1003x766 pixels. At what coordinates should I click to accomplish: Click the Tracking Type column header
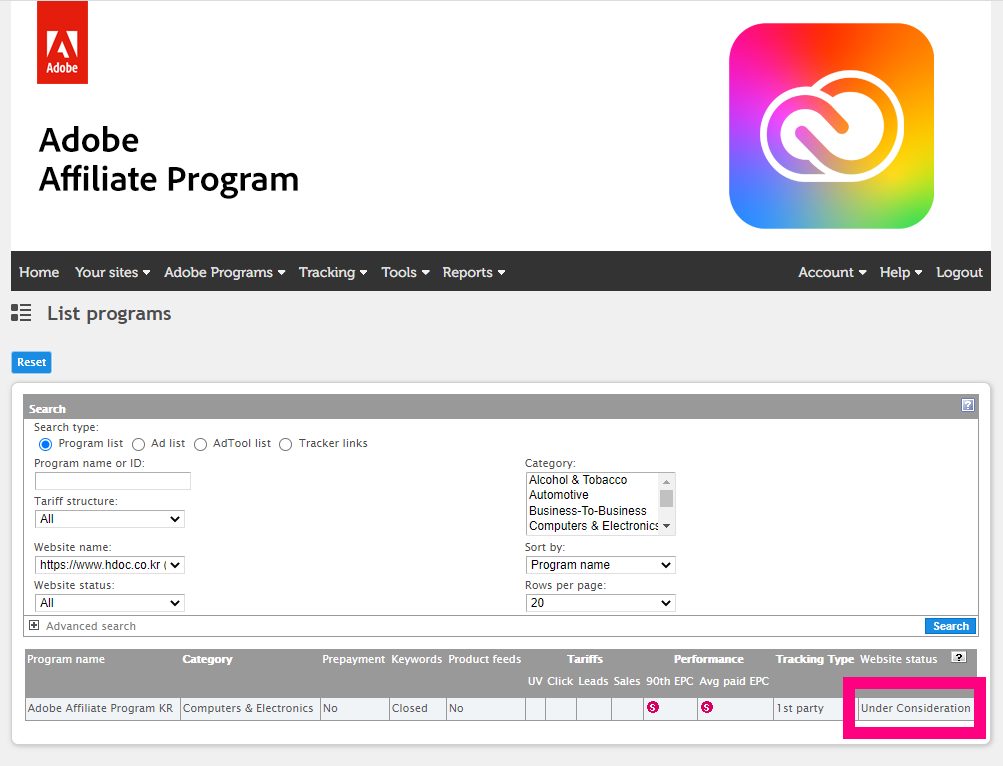pos(814,659)
